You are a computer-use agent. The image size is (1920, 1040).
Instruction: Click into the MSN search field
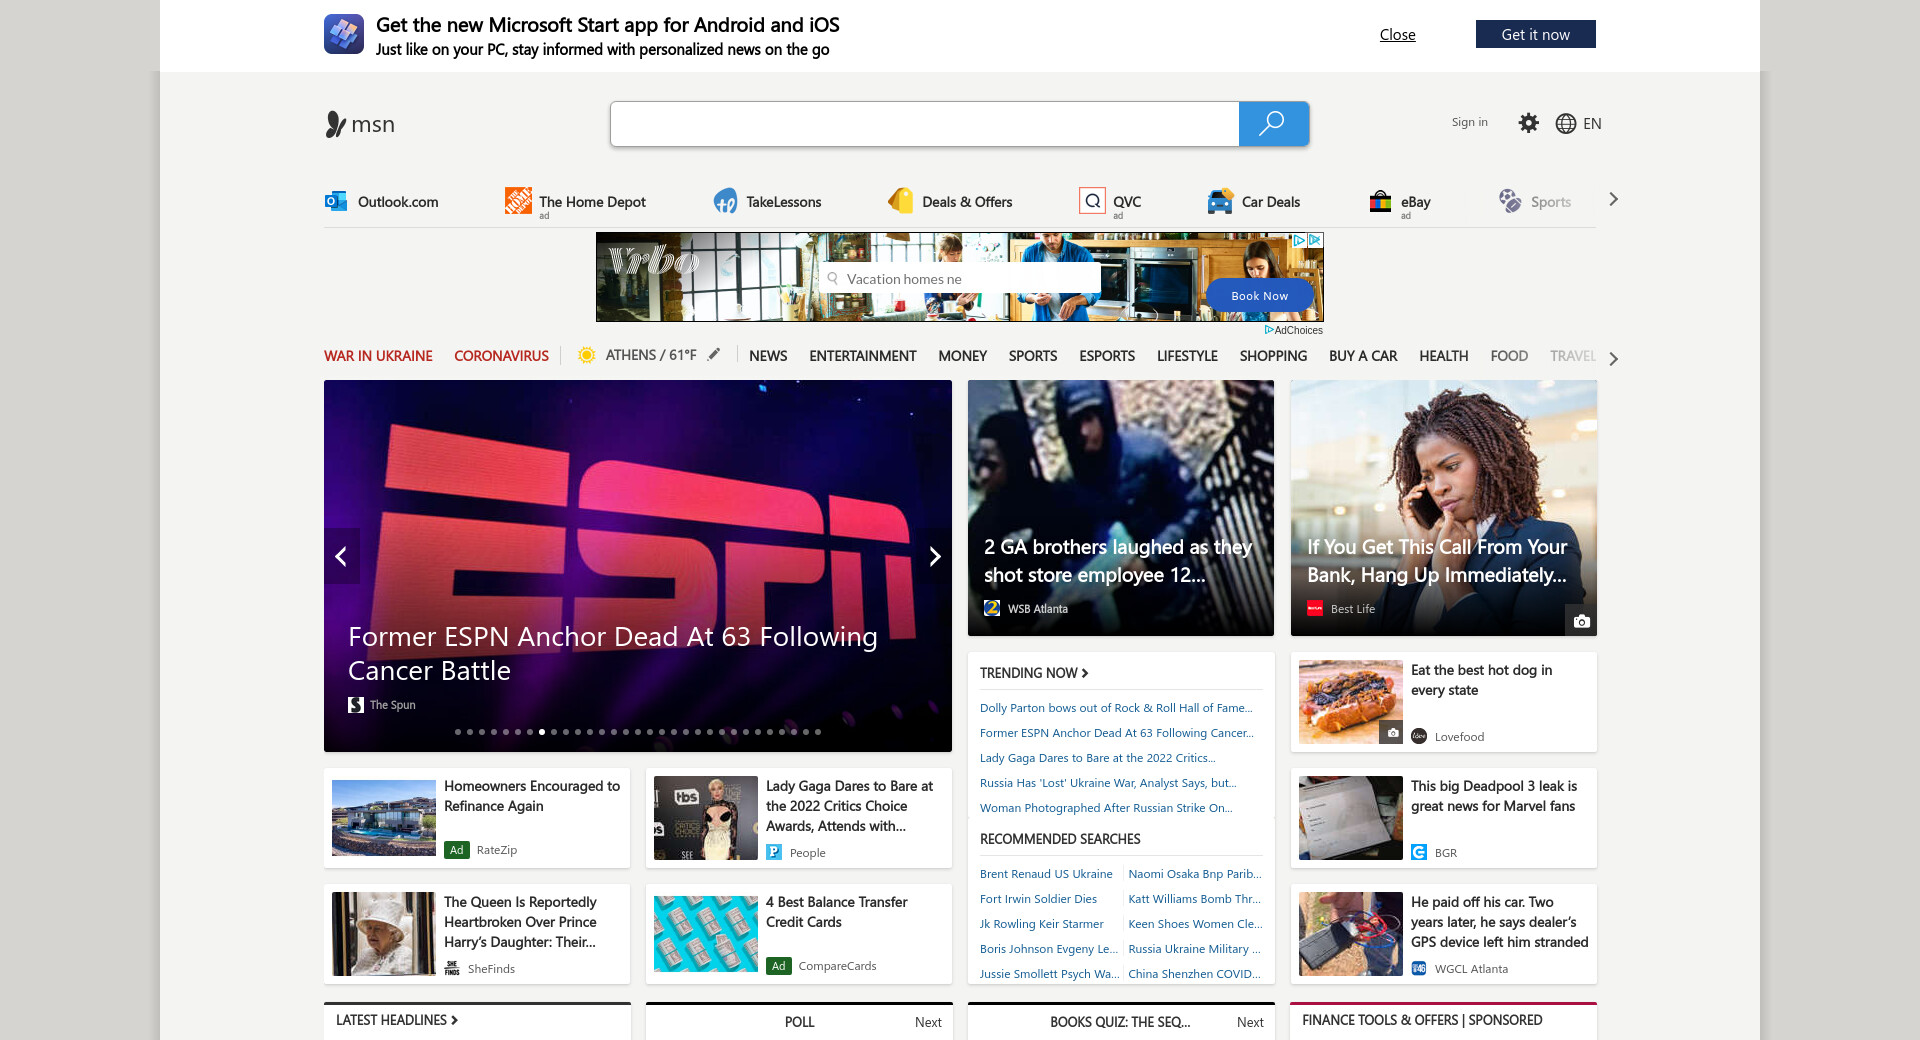coord(924,124)
